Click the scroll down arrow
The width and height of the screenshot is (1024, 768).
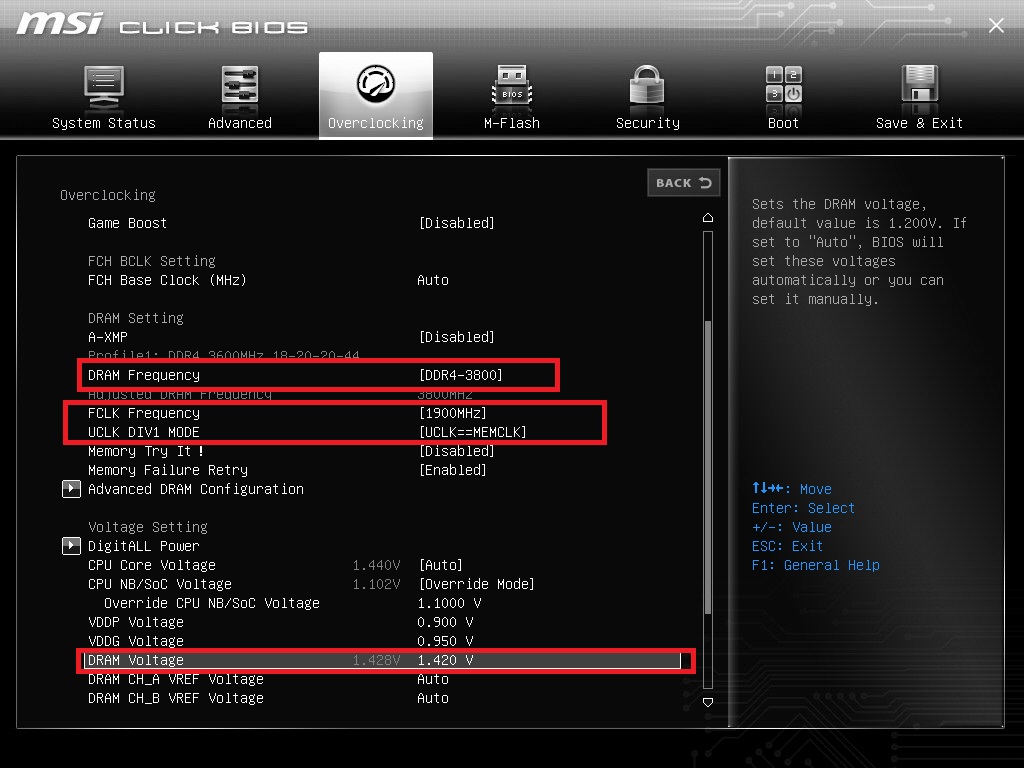click(x=708, y=702)
